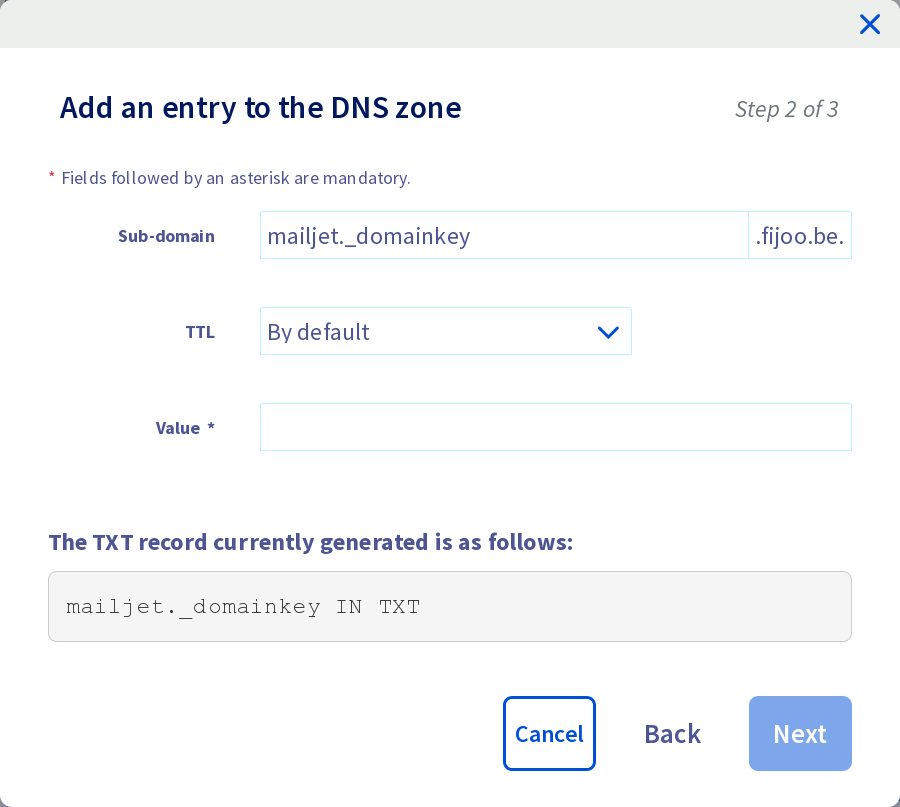The height and width of the screenshot is (807, 900).
Task: Click the 'Step 2 of 3' indicator
Action: click(787, 109)
